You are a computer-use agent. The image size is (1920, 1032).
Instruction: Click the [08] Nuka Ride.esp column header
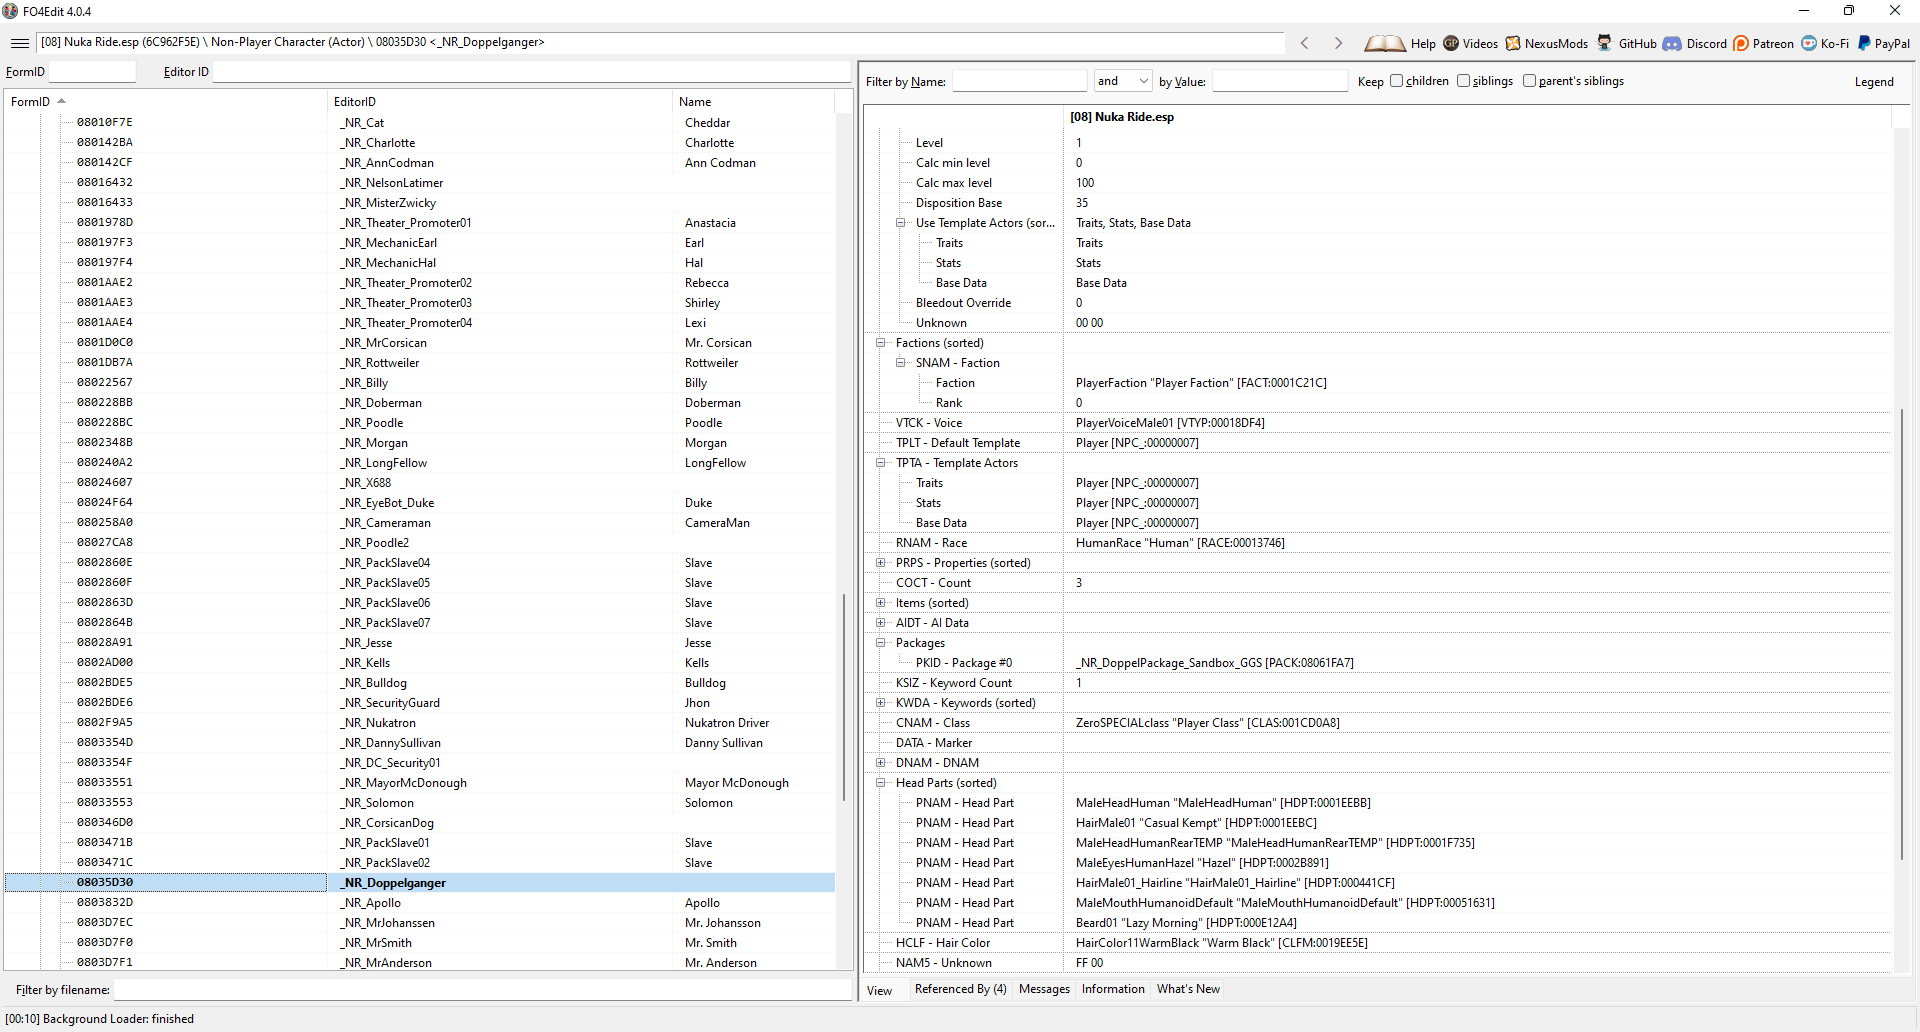[1478, 117]
